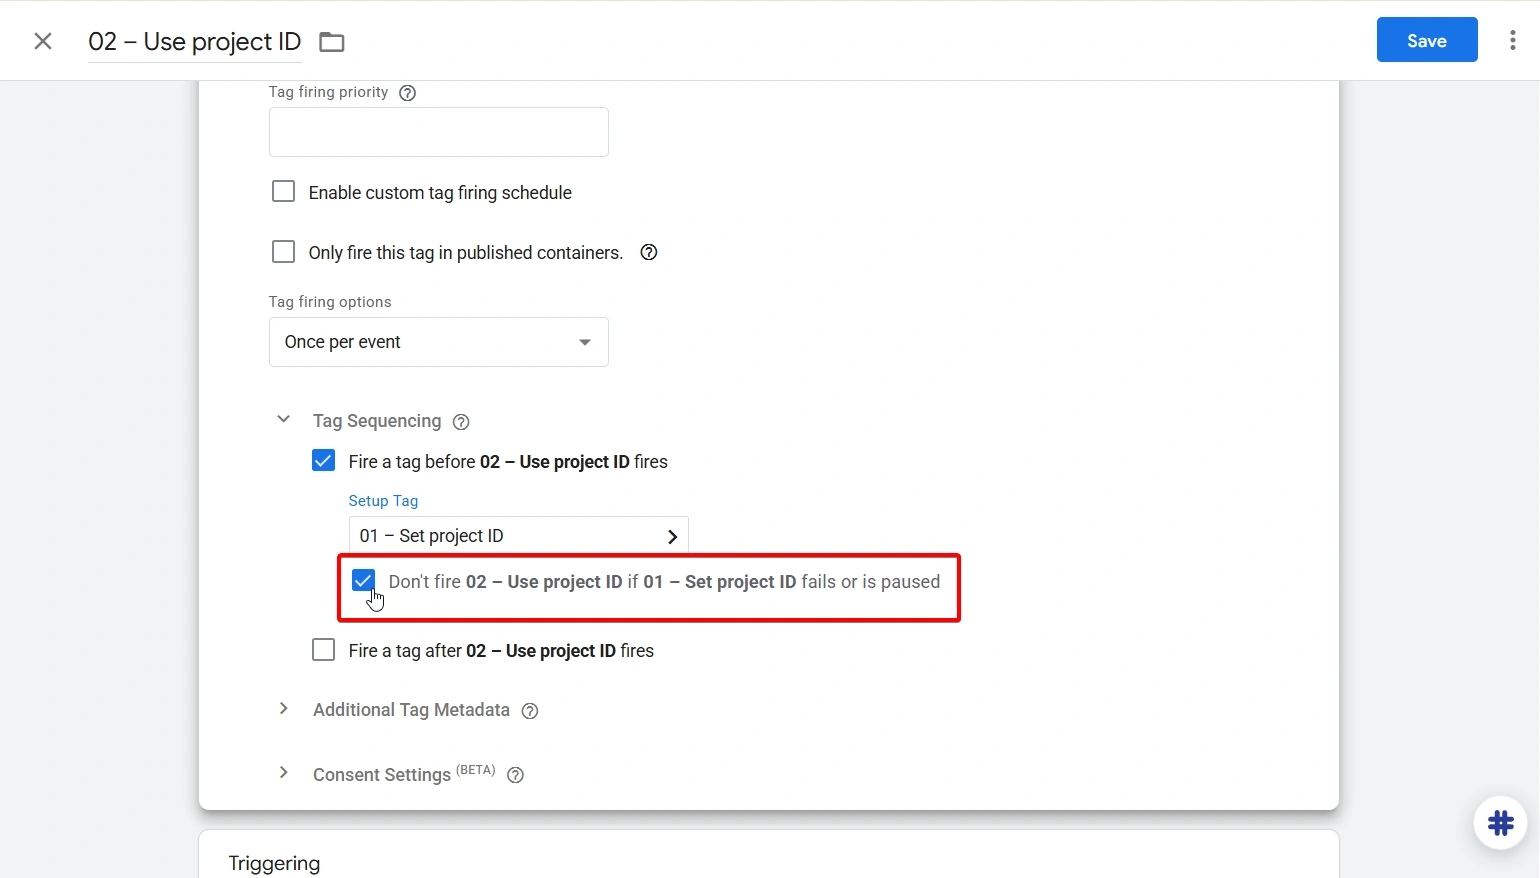Toggle Don't fire if setup tag fails checkbox

(364, 580)
